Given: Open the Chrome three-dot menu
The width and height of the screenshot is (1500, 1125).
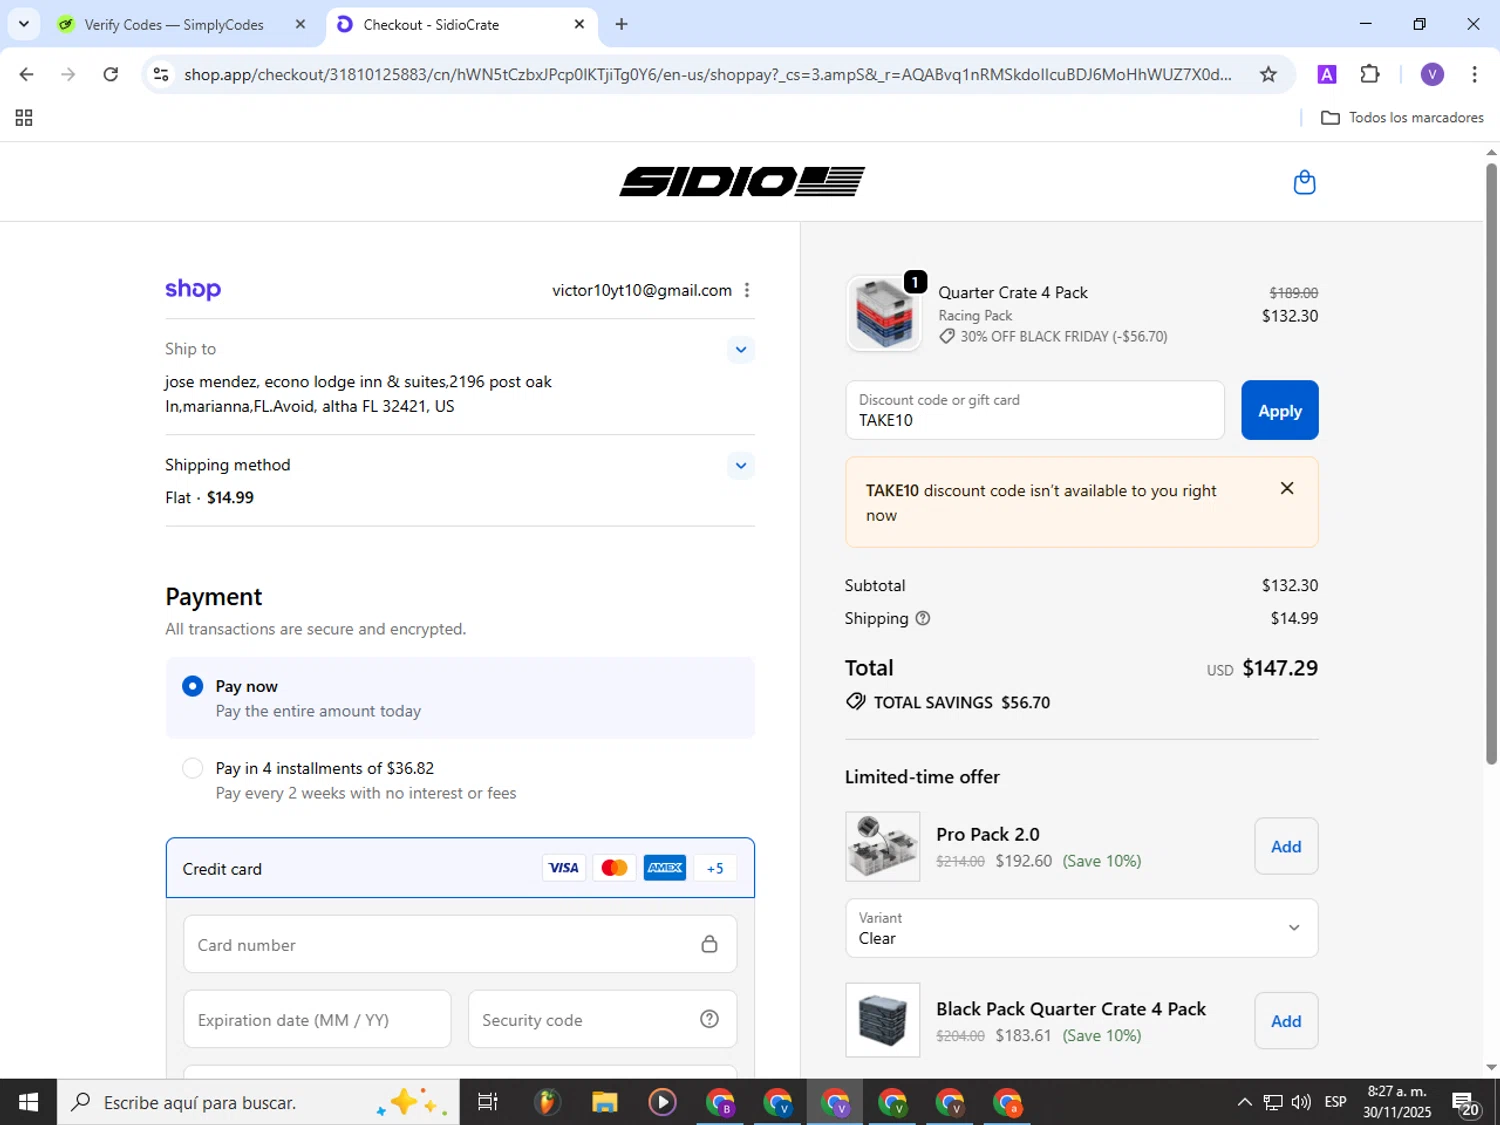Looking at the screenshot, I should (1474, 74).
